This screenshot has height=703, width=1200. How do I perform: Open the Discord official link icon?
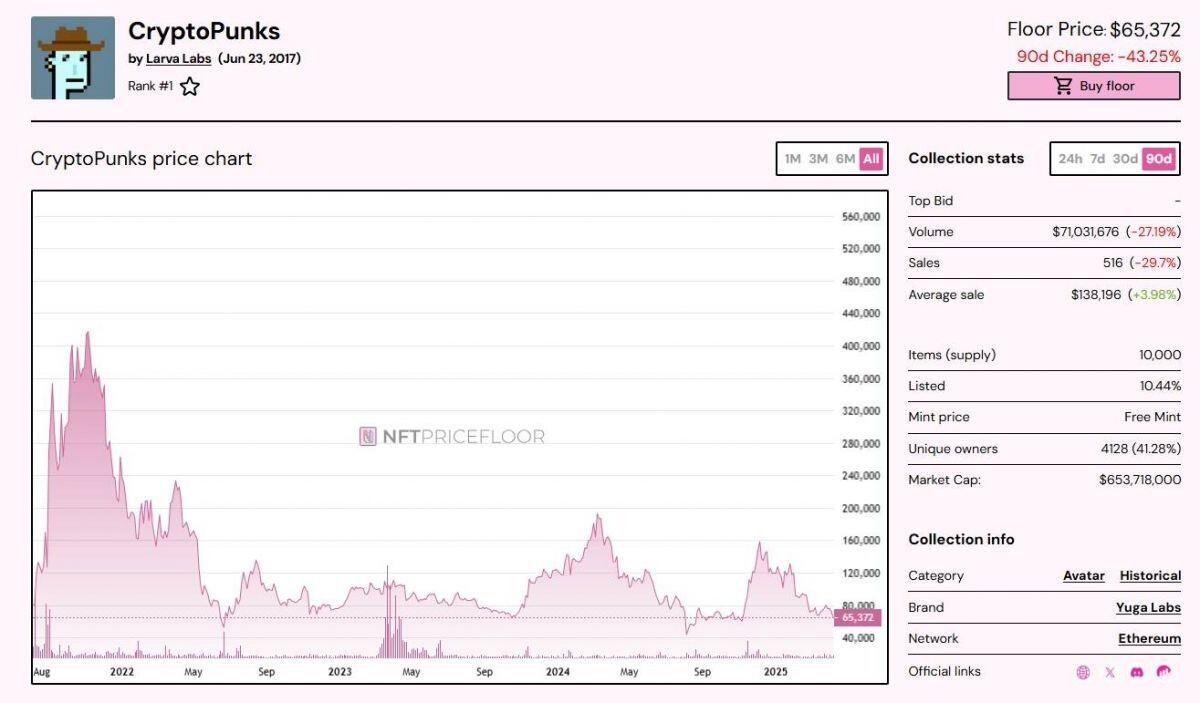tap(1136, 672)
